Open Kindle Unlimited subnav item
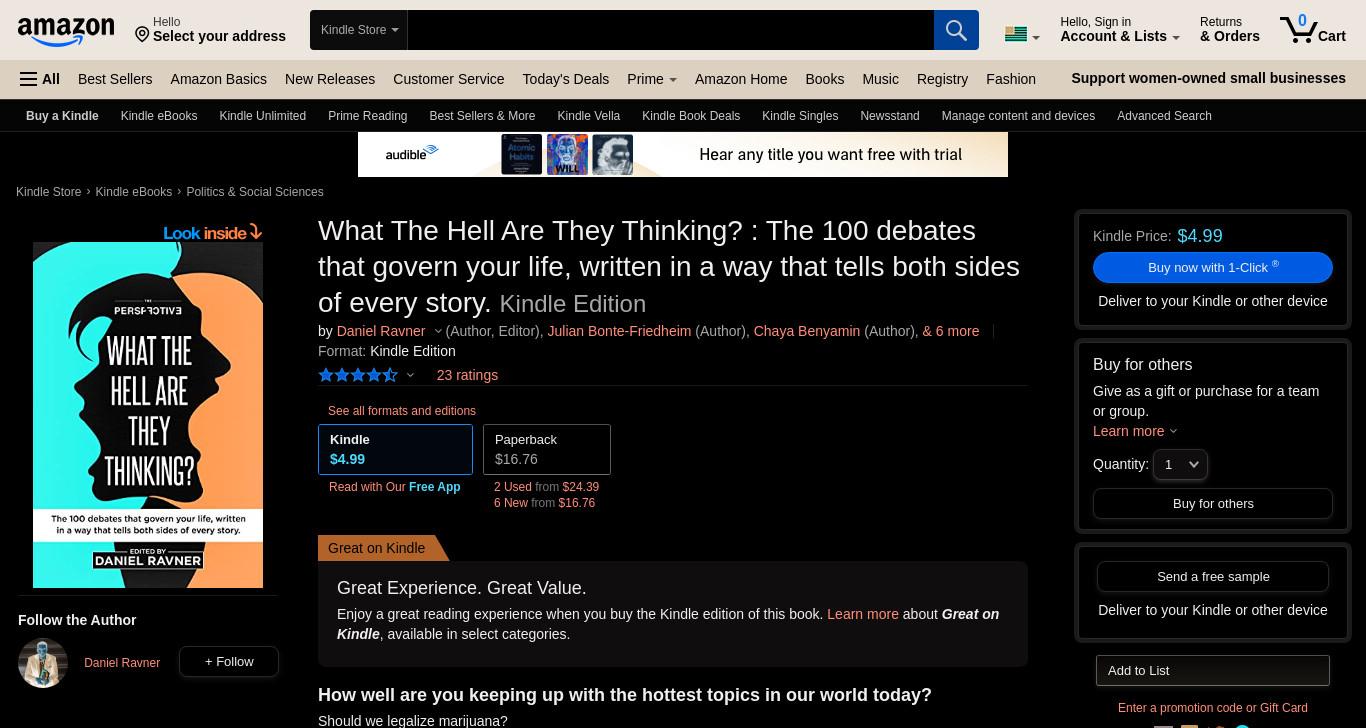Screen dimensions: 1366x728 click(262, 116)
